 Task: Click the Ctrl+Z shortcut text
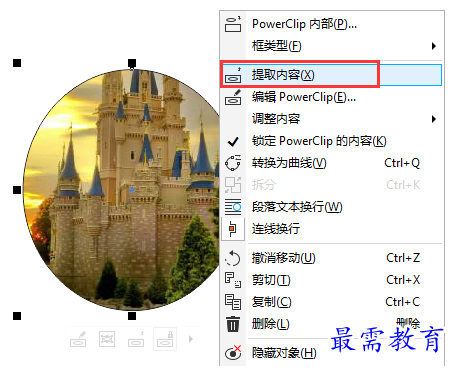pos(403,258)
